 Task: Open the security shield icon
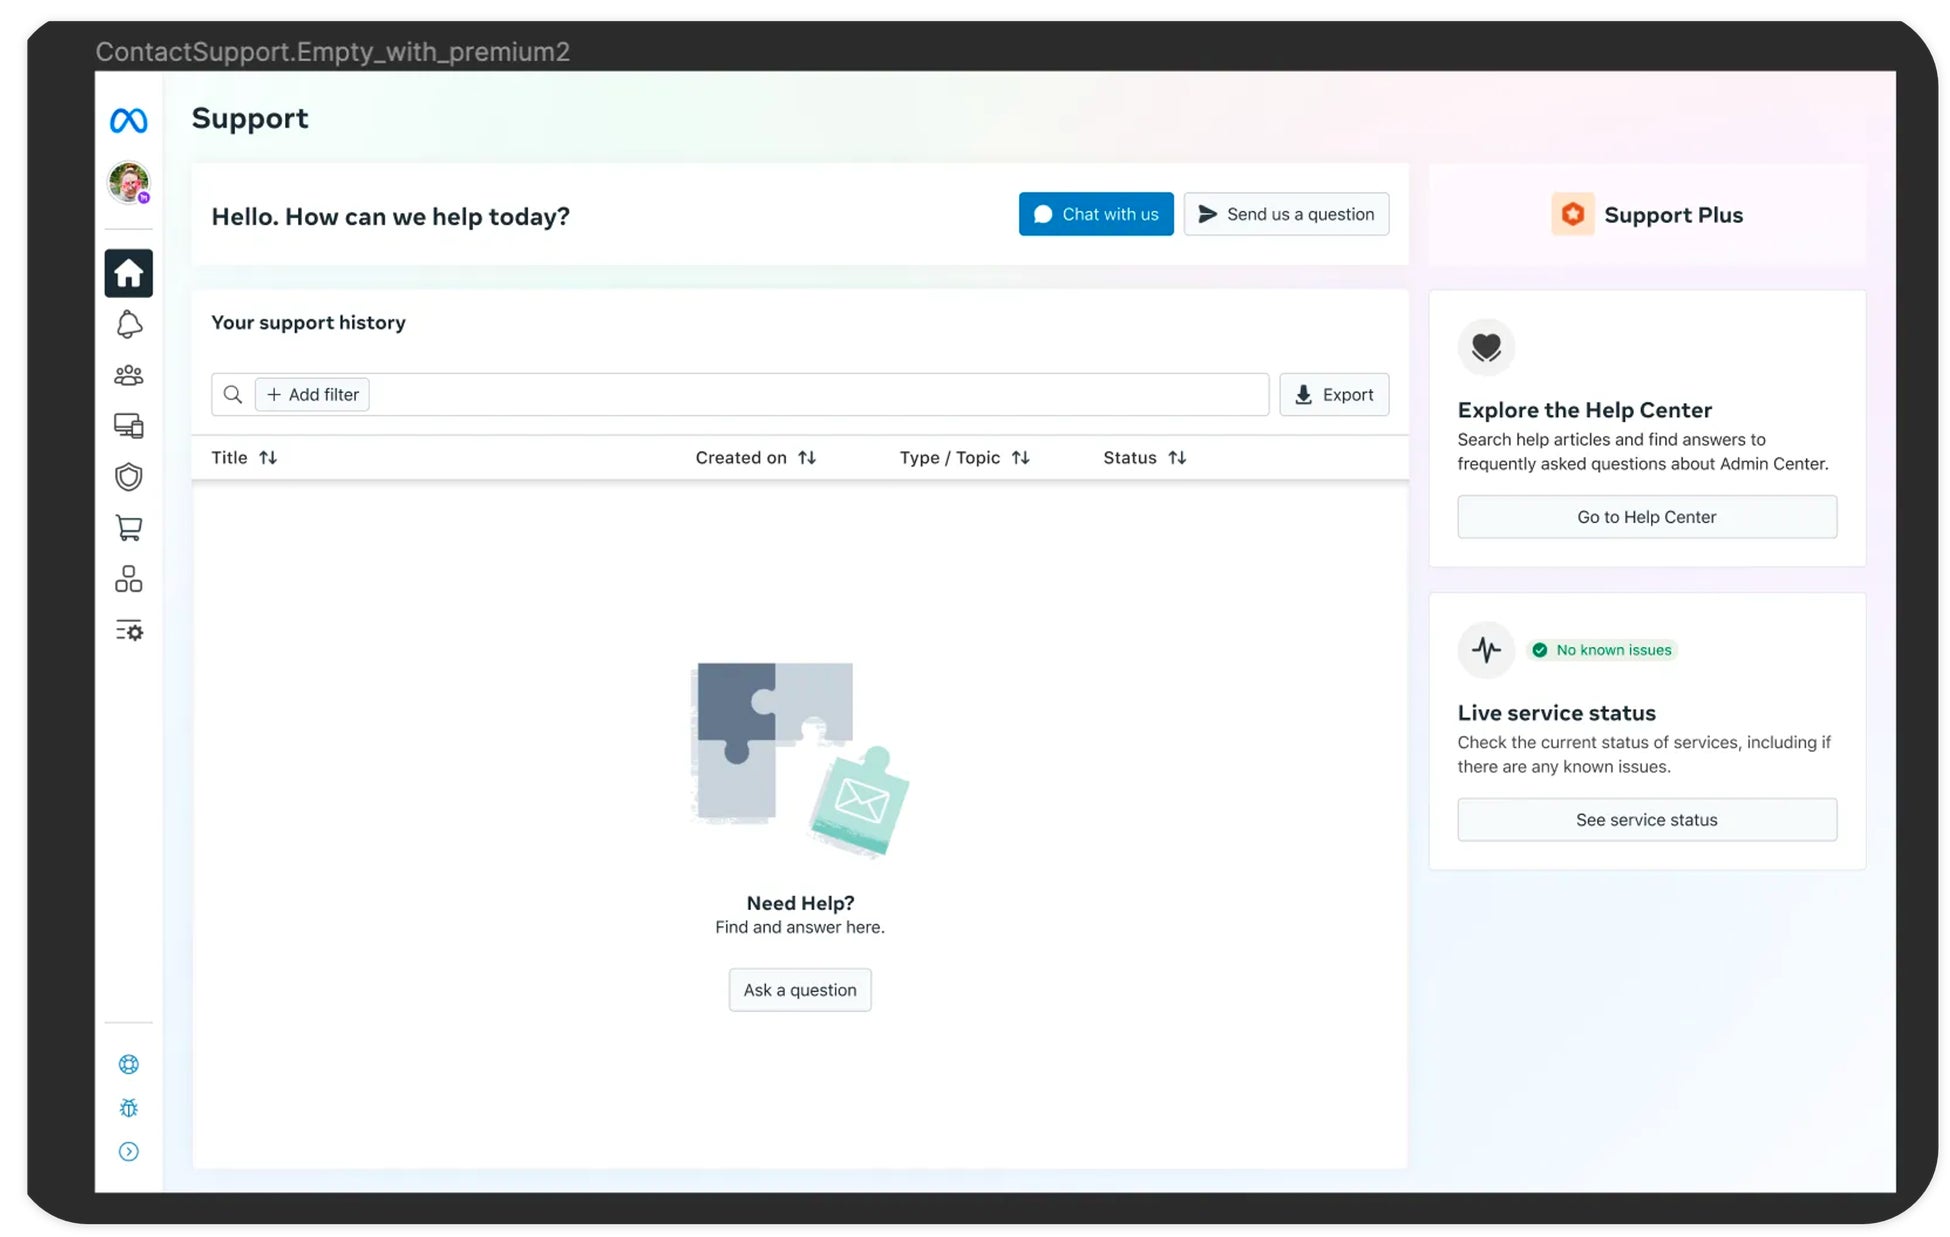tap(128, 477)
